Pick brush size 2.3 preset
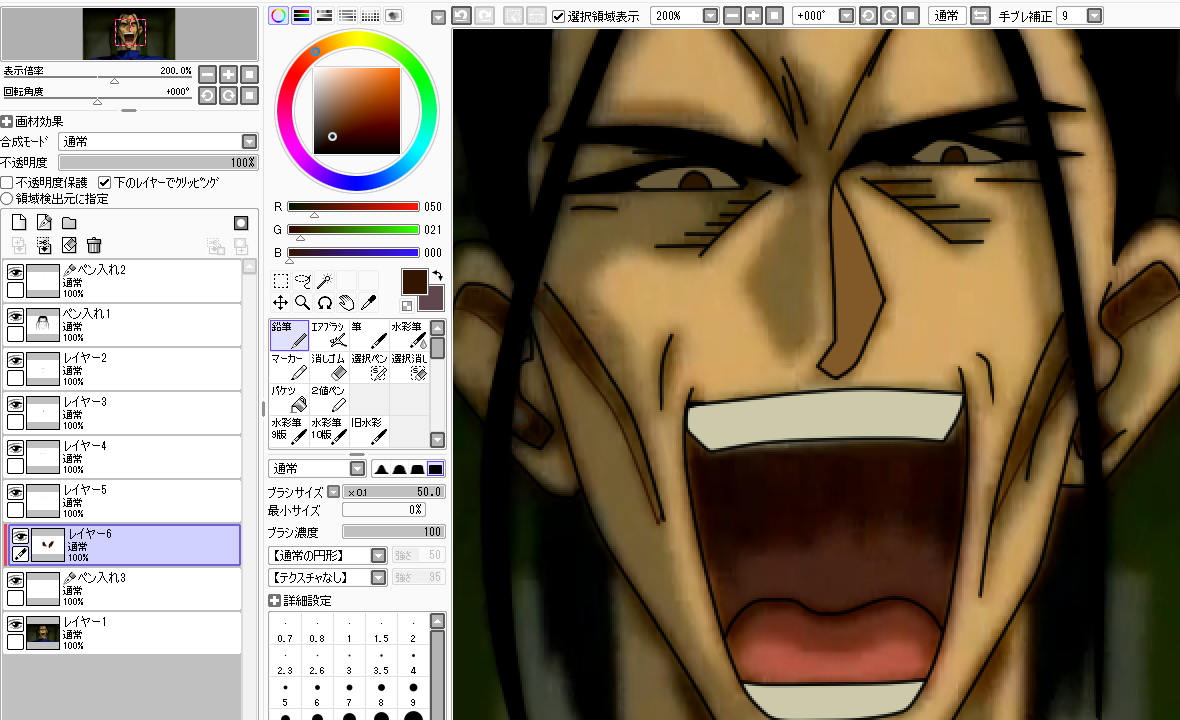This screenshot has height=720, width=1180. click(285, 661)
